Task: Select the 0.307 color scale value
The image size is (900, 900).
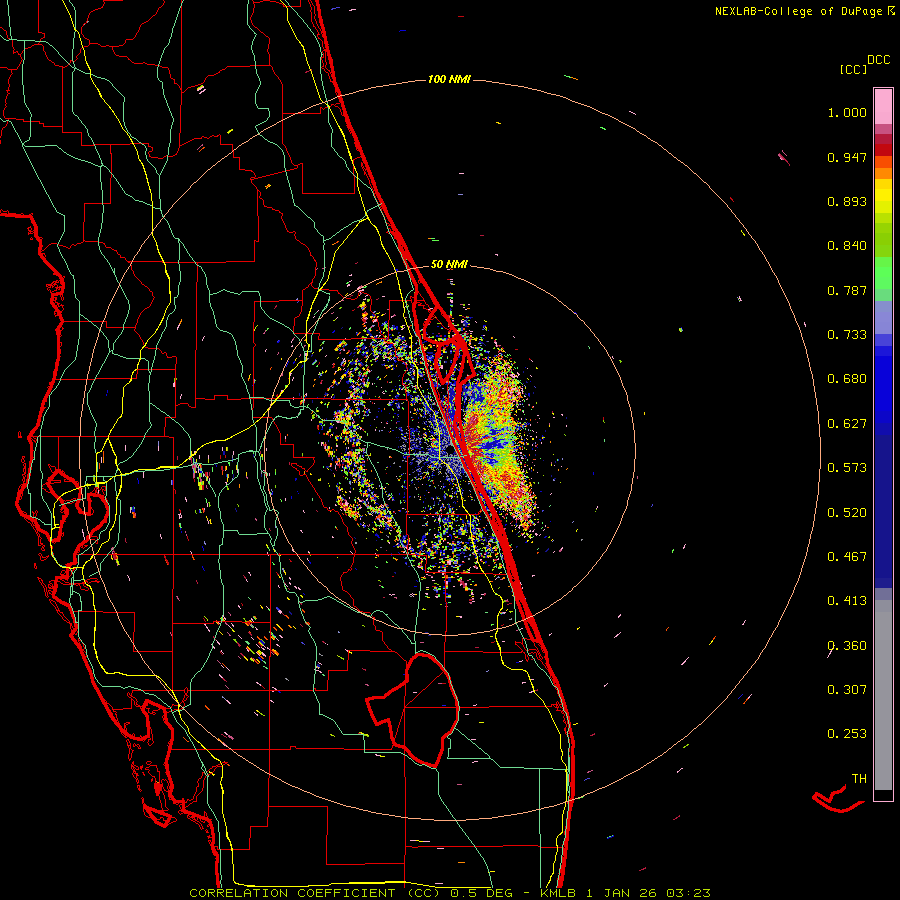Action: 847,690
